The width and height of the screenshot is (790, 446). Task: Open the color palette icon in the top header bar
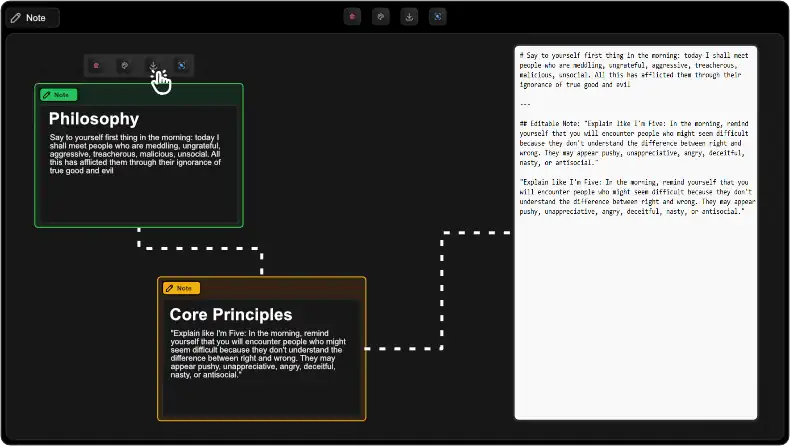pos(381,17)
